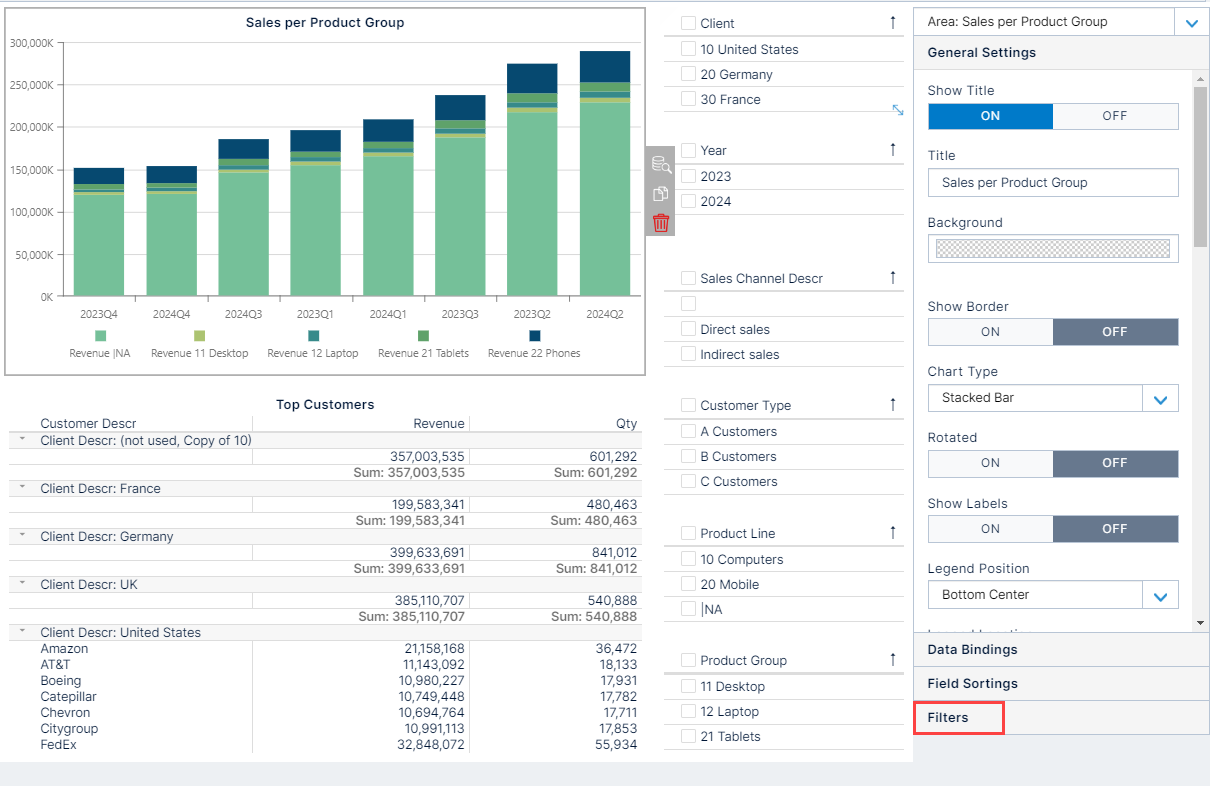Click the blue resize arrows near the France filter
The image size is (1210, 786).
(x=897, y=111)
